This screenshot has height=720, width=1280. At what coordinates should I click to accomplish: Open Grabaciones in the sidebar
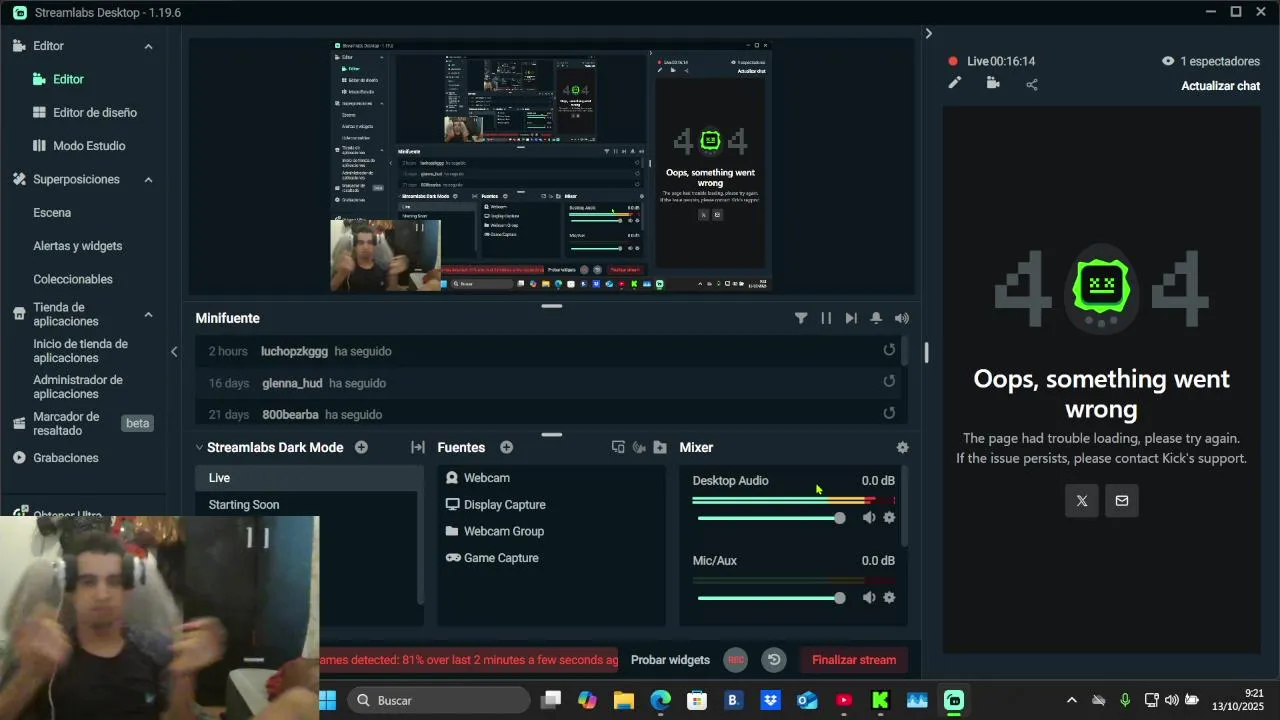(65, 457)
